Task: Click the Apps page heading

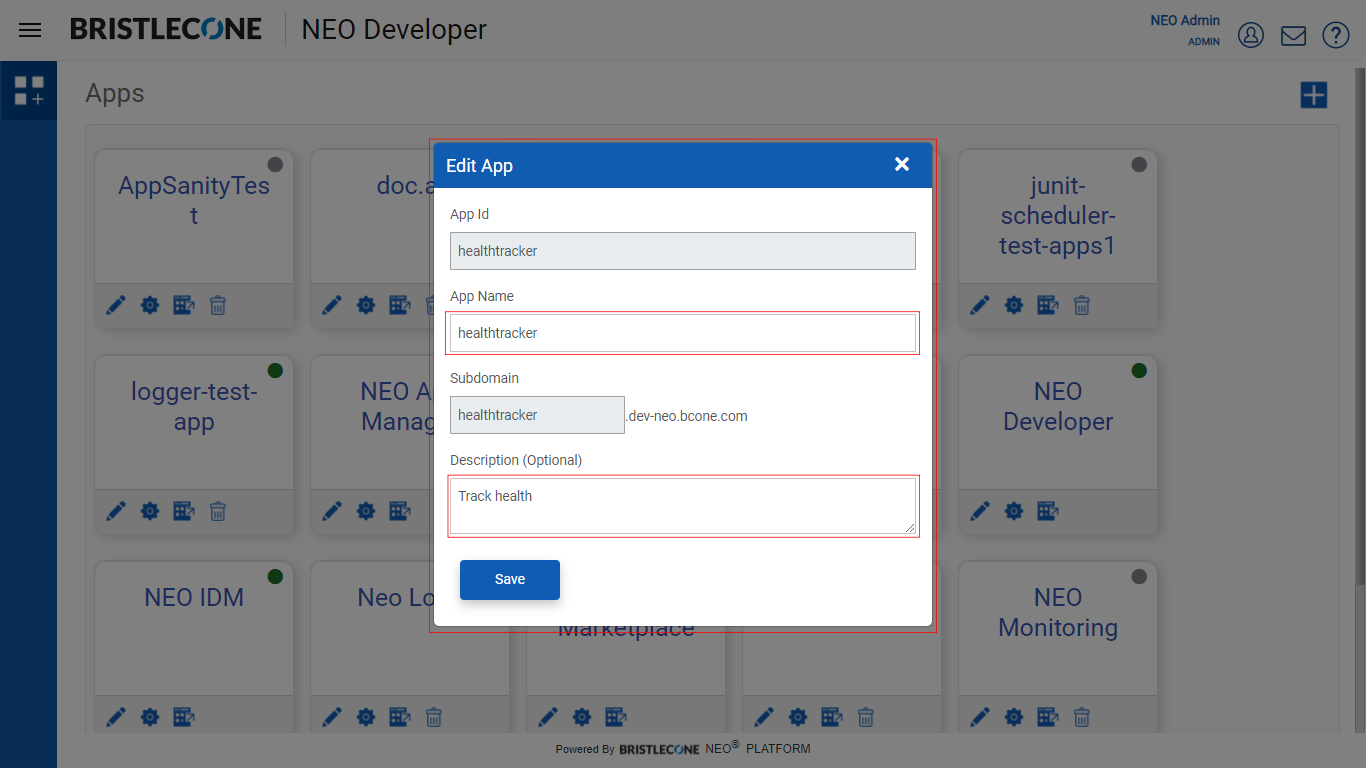Action: (x=115, y=94)
